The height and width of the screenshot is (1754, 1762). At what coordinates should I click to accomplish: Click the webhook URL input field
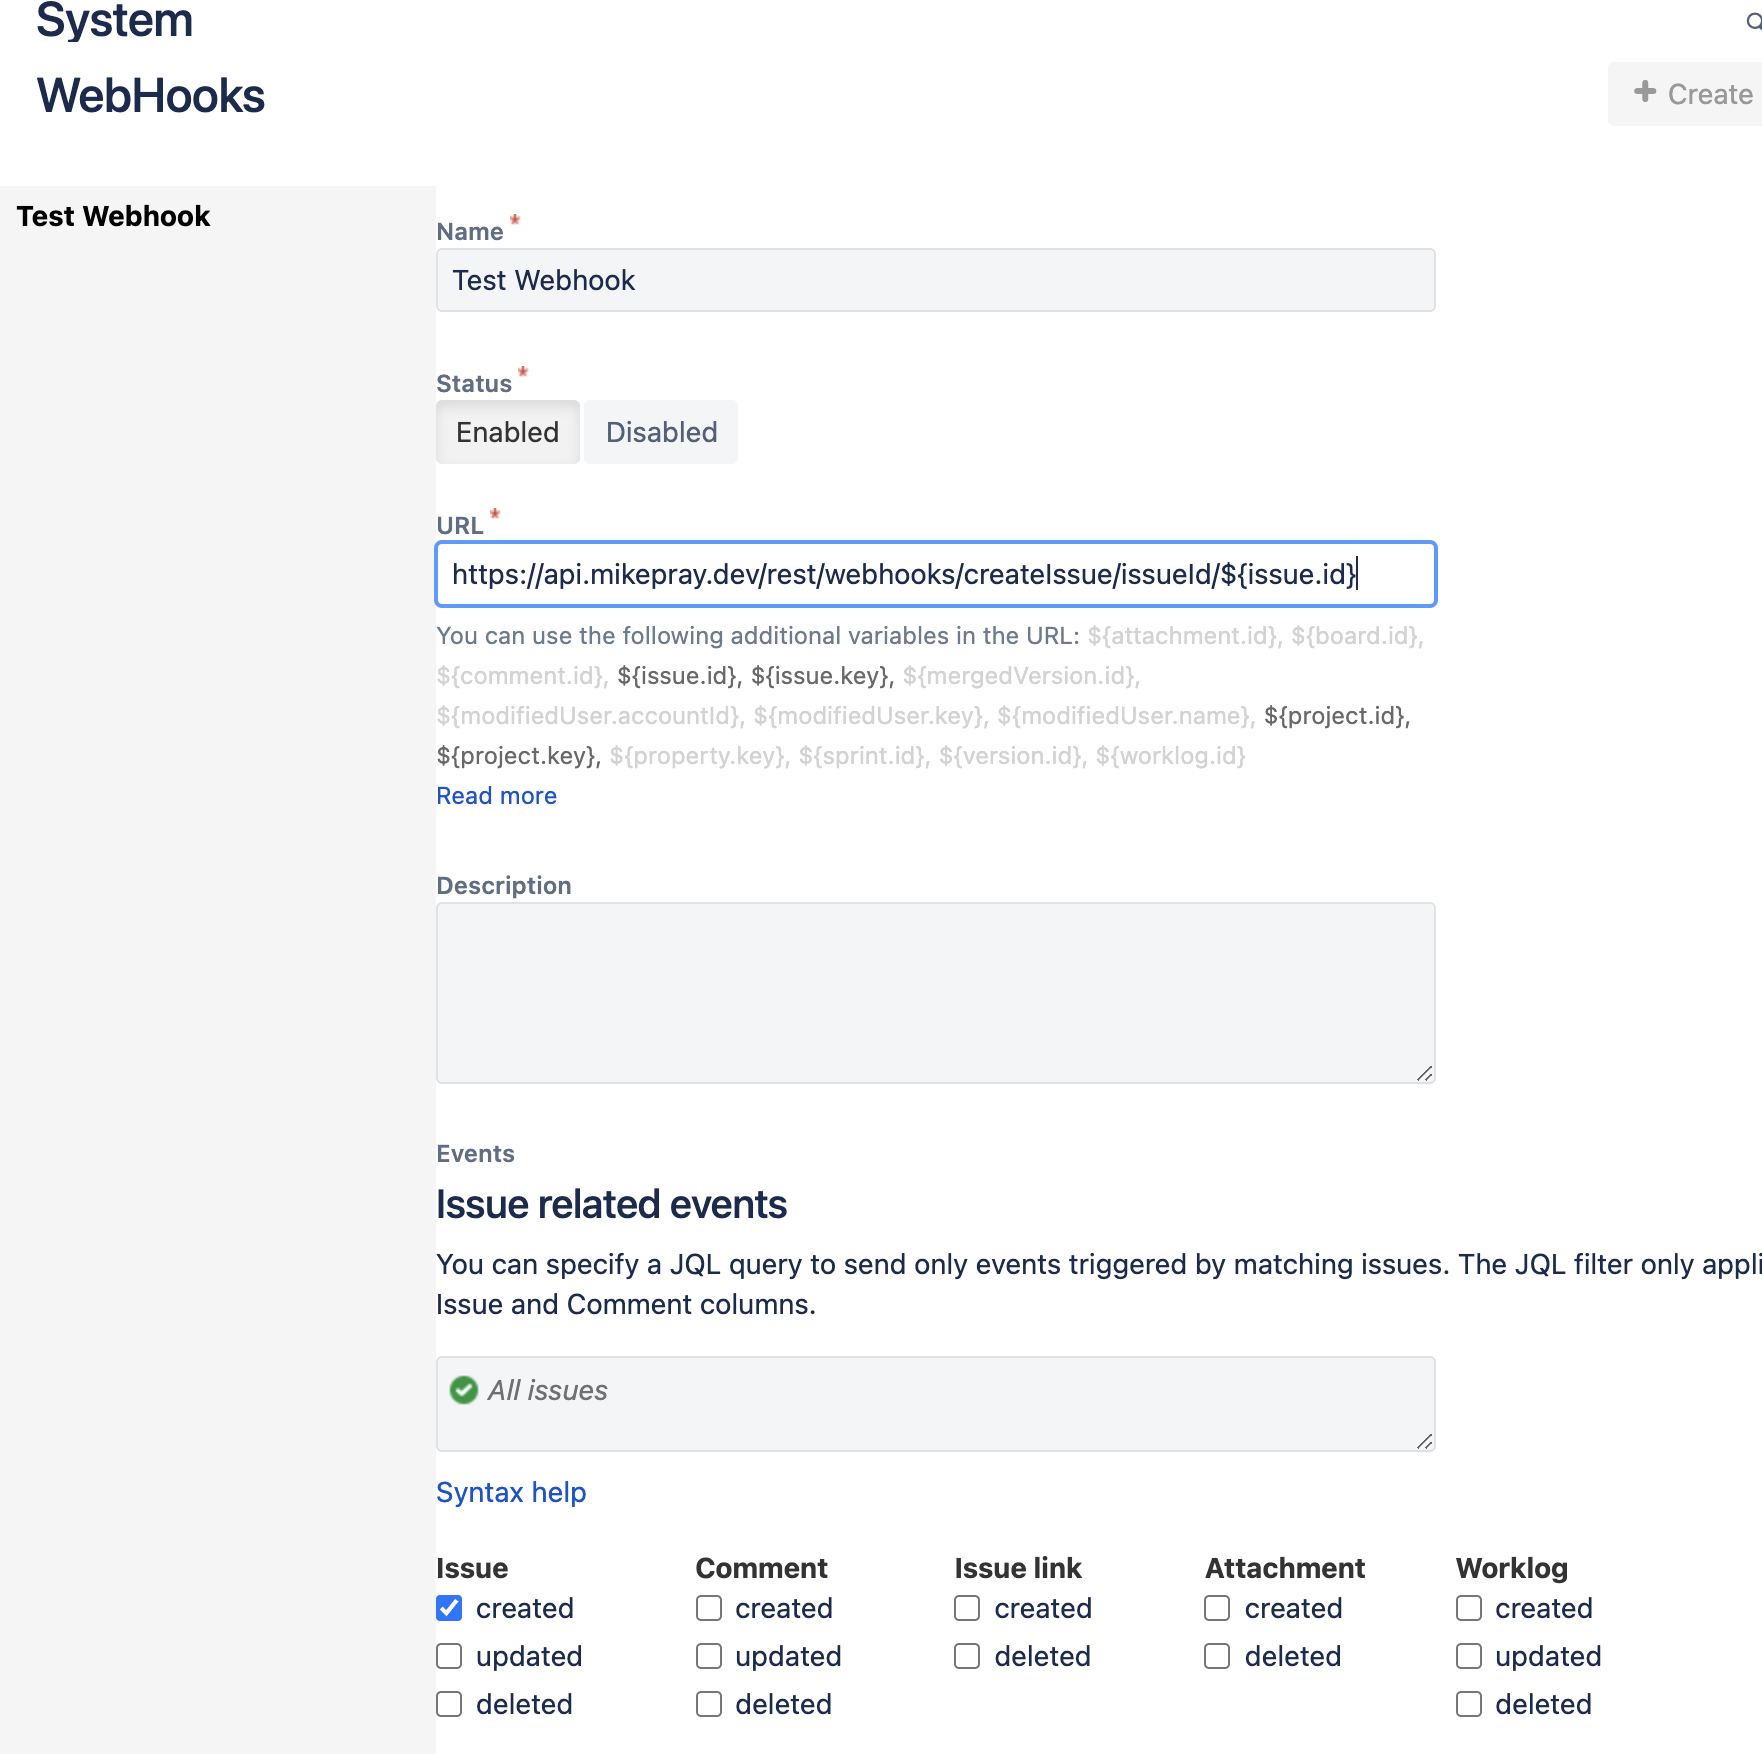(x=936, y=574)
